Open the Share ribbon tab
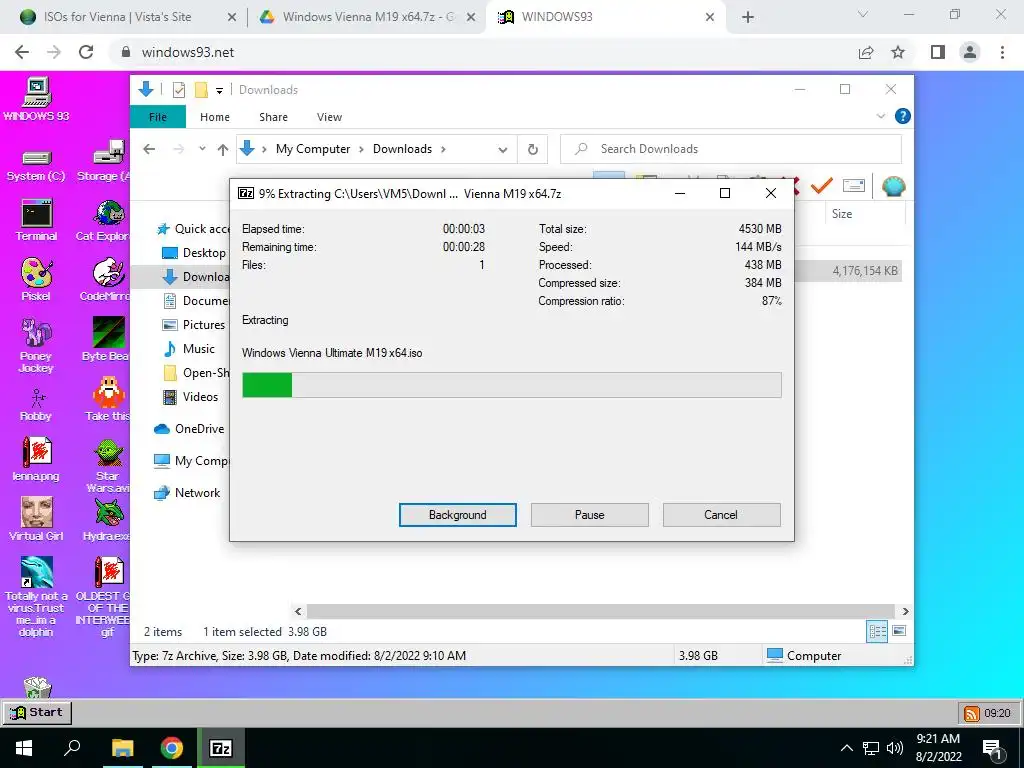Image resolution: width=1024 pixels, height=768 pixels. coord(273,117)
